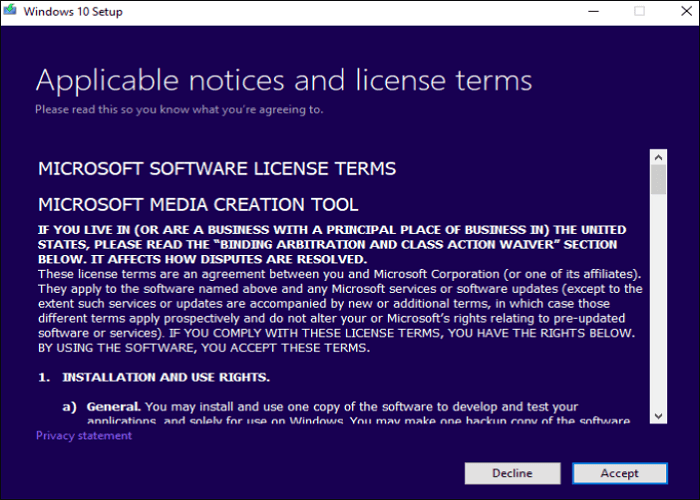Click the license scrollbar up arrow
The height and width of the screenshot is (500, 700).
coord(658,157)
